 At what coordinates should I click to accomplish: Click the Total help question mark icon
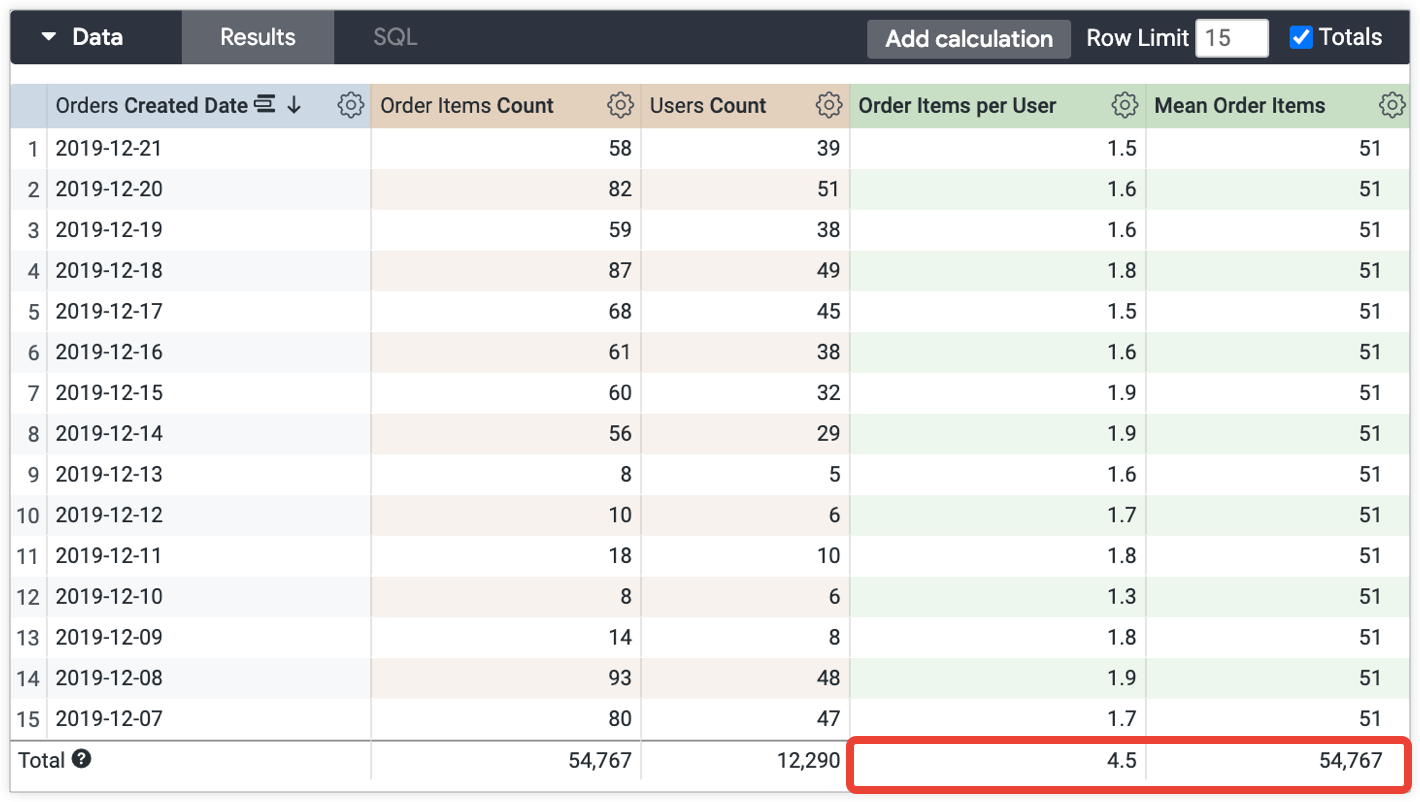tap(82, 759)
